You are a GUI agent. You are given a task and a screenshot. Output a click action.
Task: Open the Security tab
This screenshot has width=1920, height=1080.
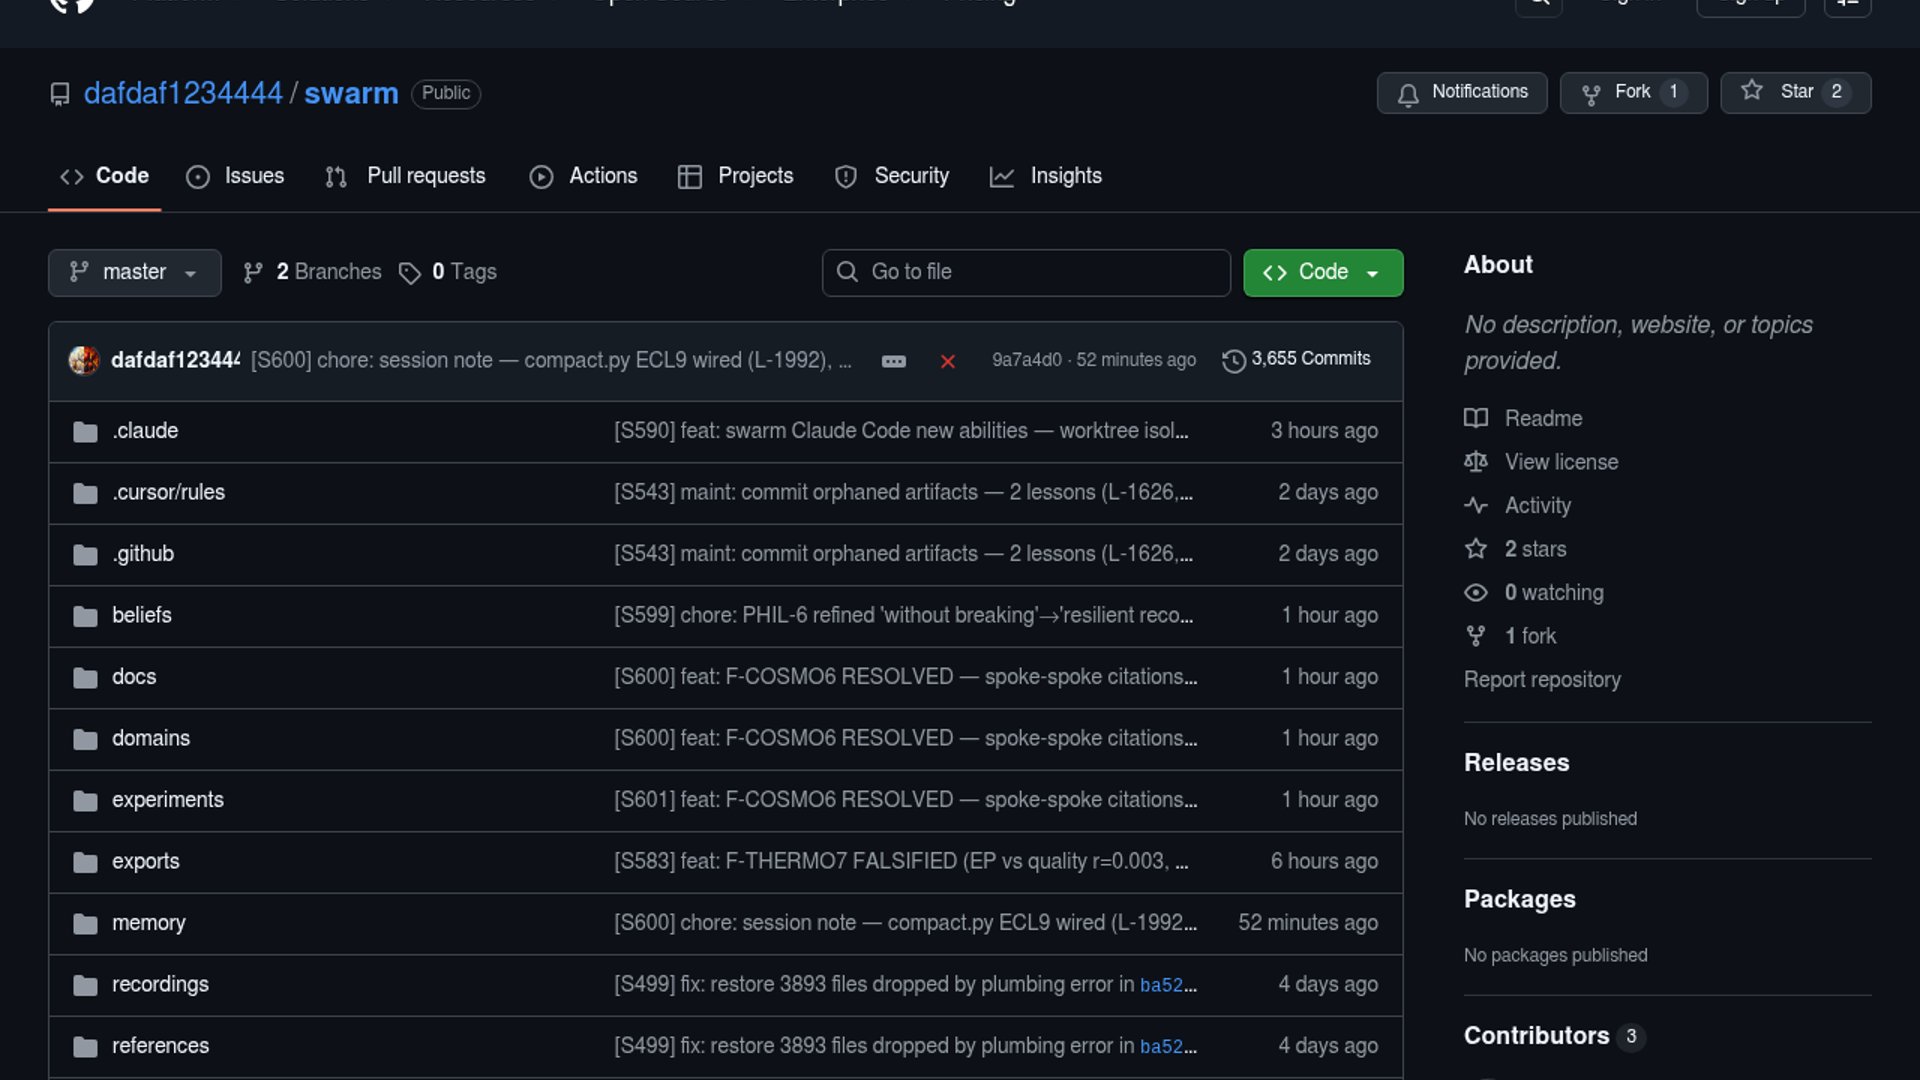[891, 176]
